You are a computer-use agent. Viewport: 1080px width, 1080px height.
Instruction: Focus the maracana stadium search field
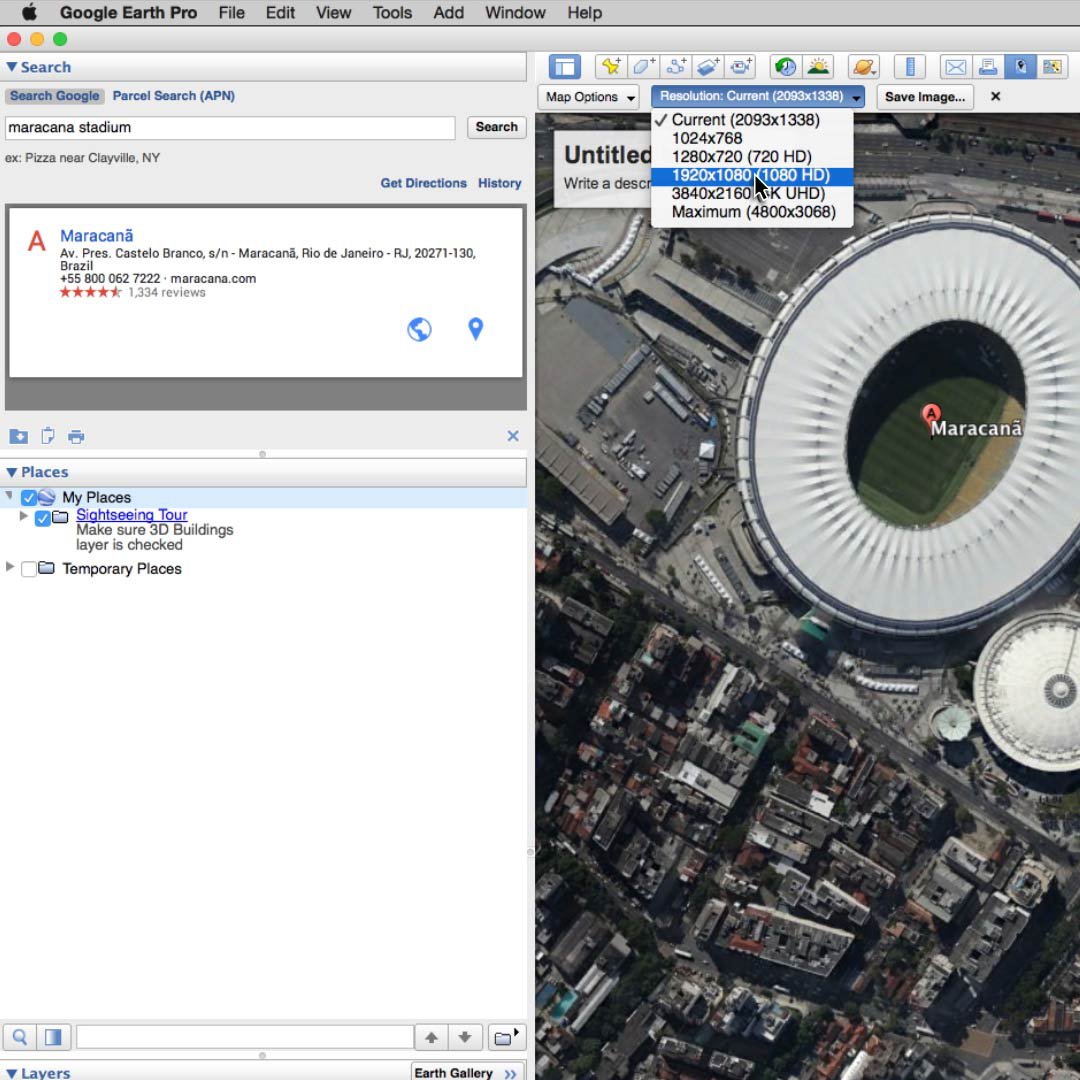(230, 127)
